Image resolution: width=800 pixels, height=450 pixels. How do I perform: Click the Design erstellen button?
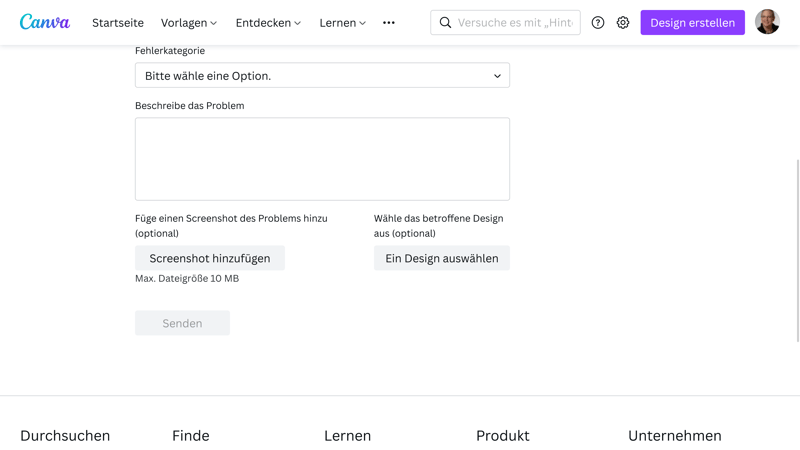click(692, 22)
